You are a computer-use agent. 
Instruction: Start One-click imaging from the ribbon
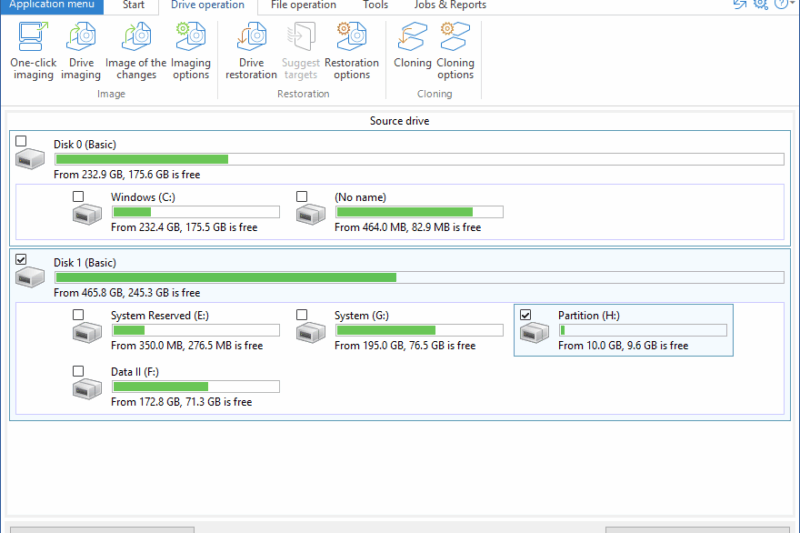(x=33, y=51)
